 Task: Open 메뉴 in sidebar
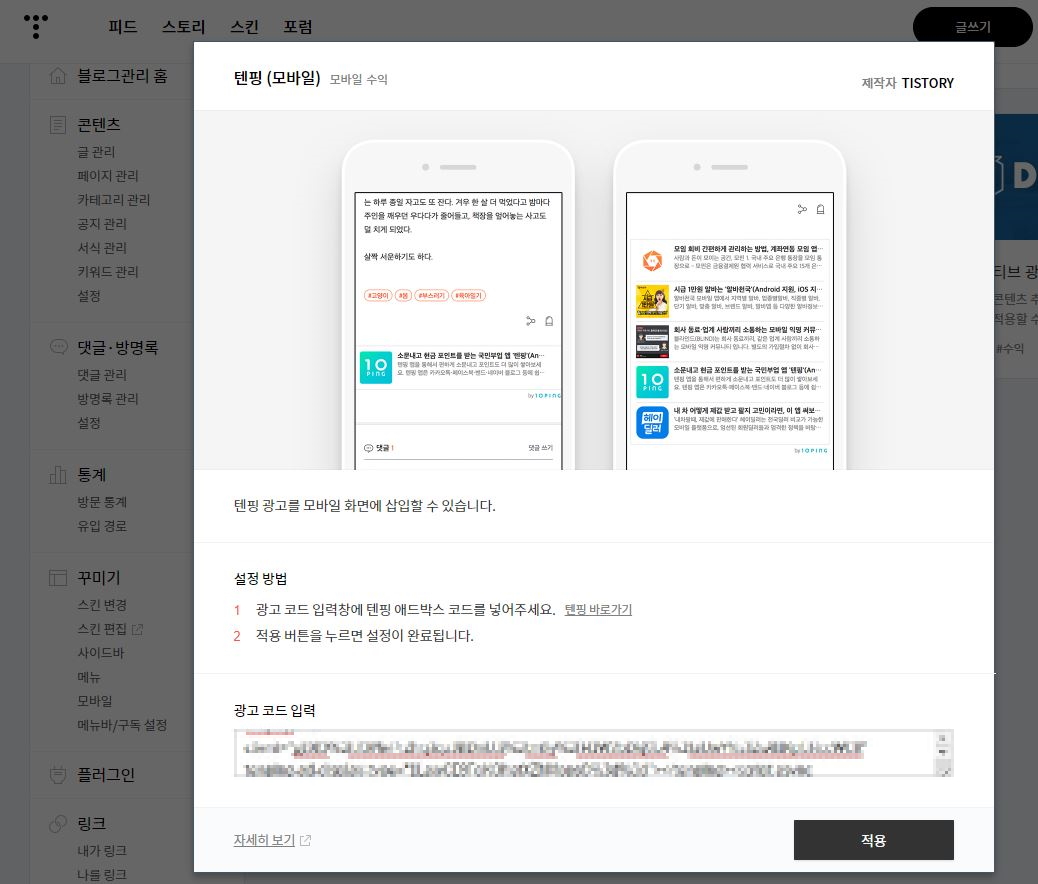coord(89,677)
